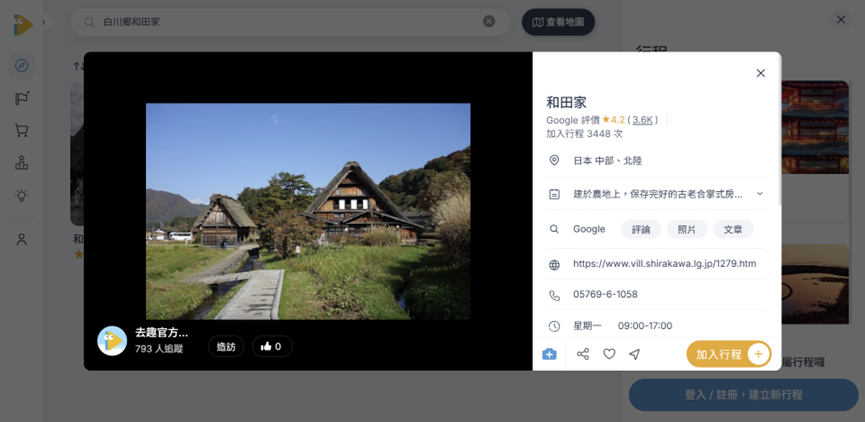Like the photo with the thumbs-up button
The width and height of the screenshot is (865, 422).
pyautogui.click(x=273, y=346)
